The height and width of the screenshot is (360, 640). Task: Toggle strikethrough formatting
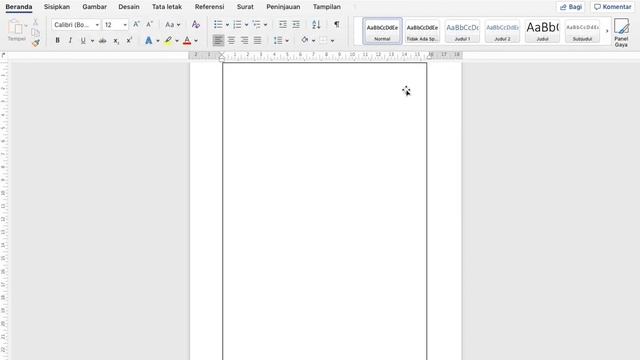click(x=103, y=40)
